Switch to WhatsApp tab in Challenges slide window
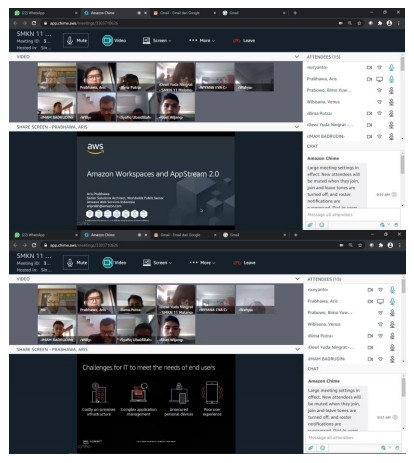Screen dimensions: 414x463 (x=46, y=235)
